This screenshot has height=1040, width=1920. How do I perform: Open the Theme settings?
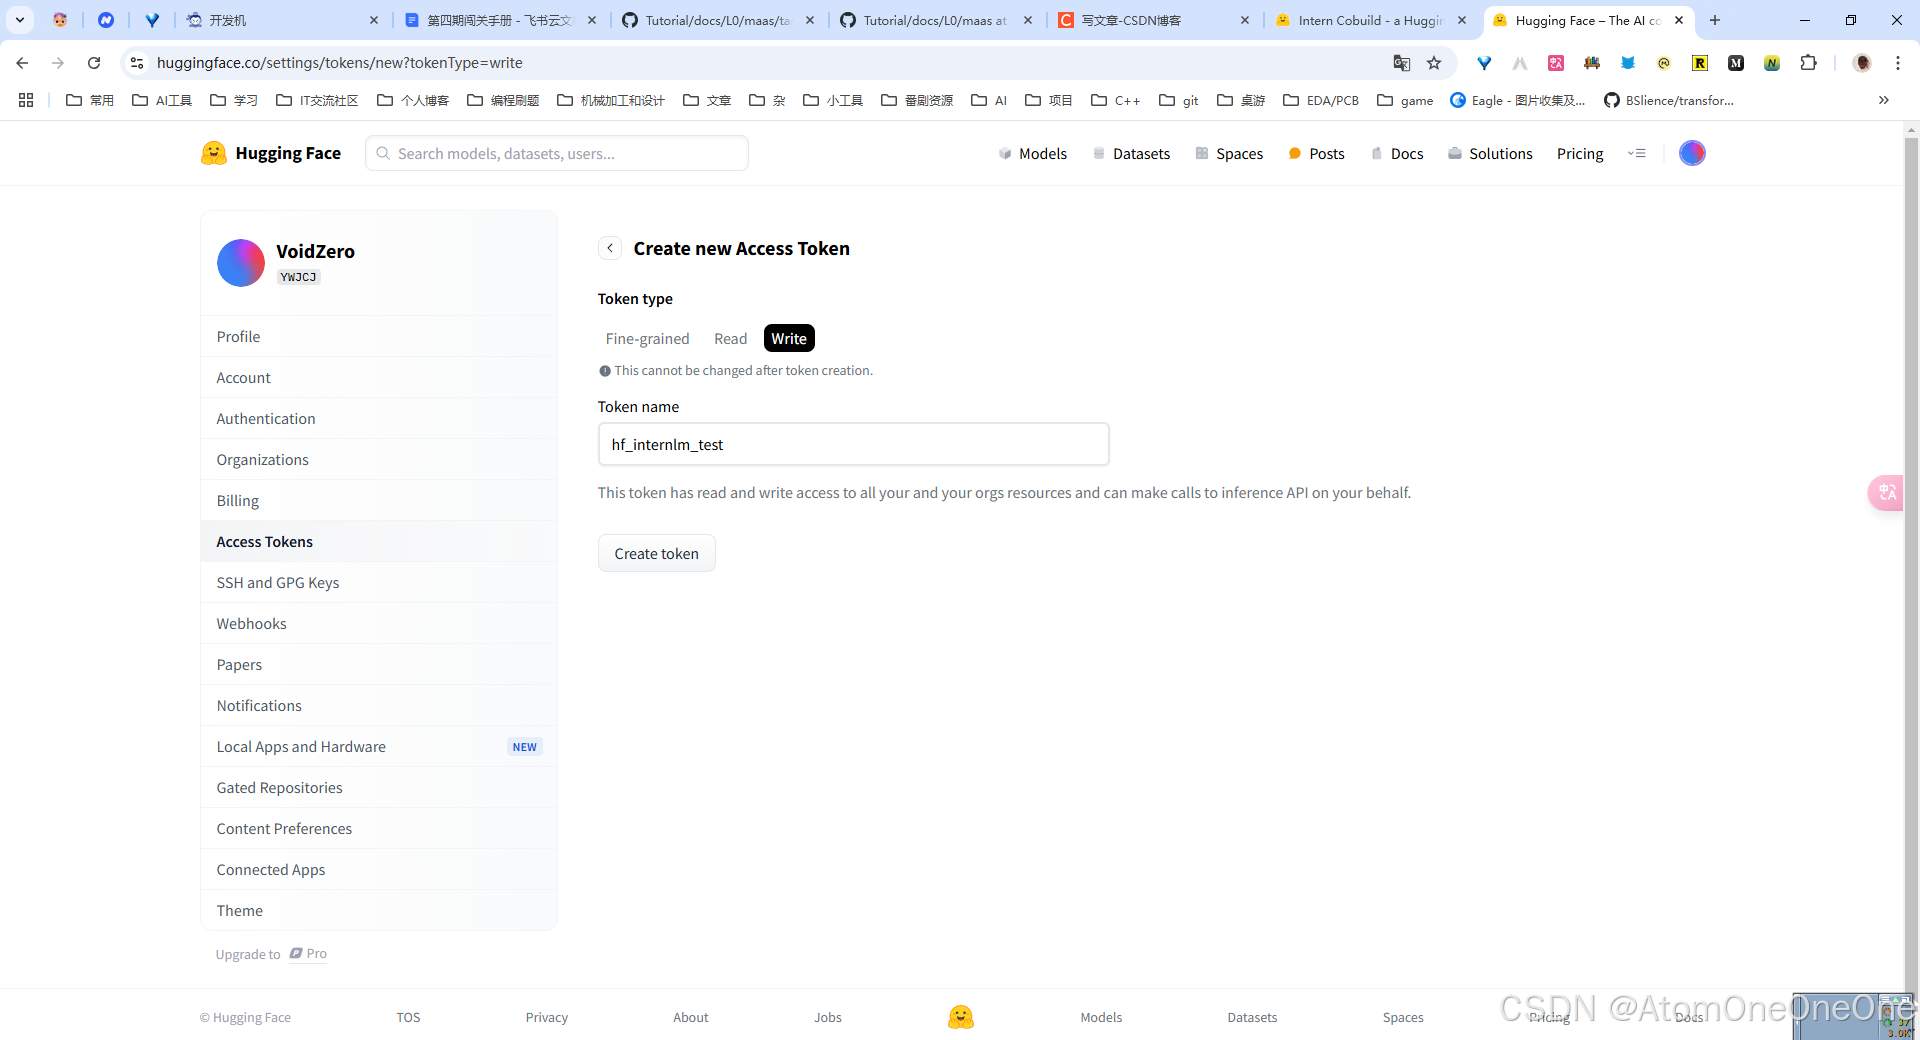pos(379,910)
